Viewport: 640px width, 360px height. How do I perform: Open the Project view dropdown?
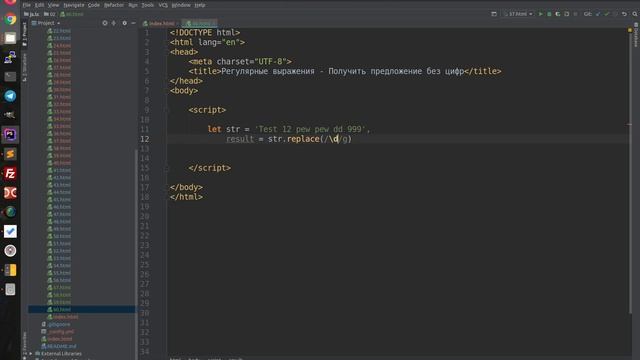tap(46, 23)
